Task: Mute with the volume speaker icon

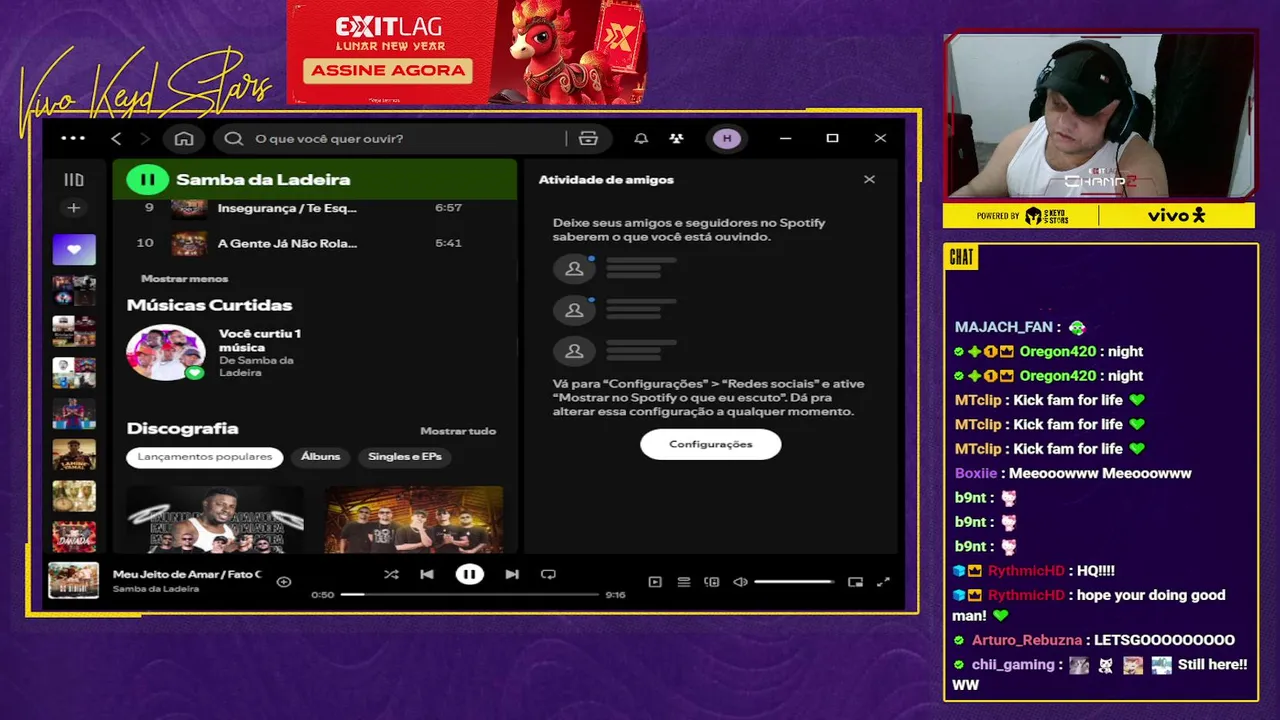Action: coord(740,582)
